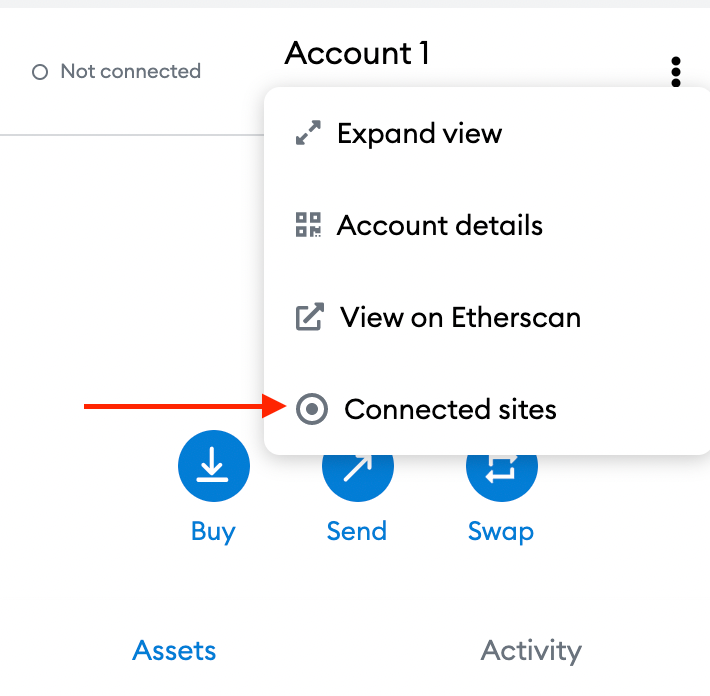Image resolution: width=710 pixels, height=696 pixels.
Task: Click the "Not connected" status text
Action: click(x=130, y=72)
